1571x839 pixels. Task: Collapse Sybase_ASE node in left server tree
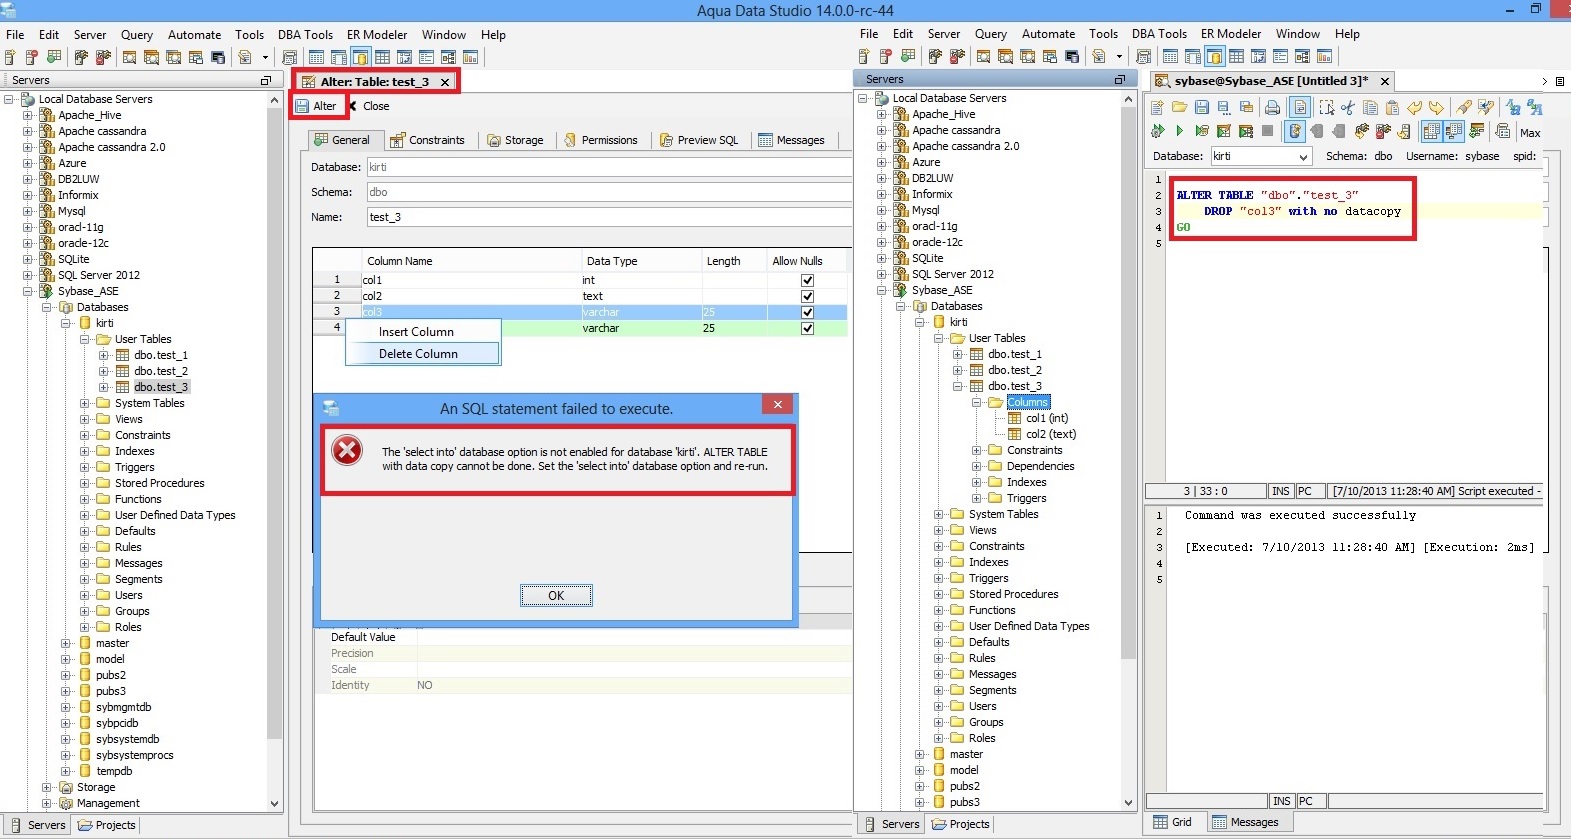pos(28,291)
